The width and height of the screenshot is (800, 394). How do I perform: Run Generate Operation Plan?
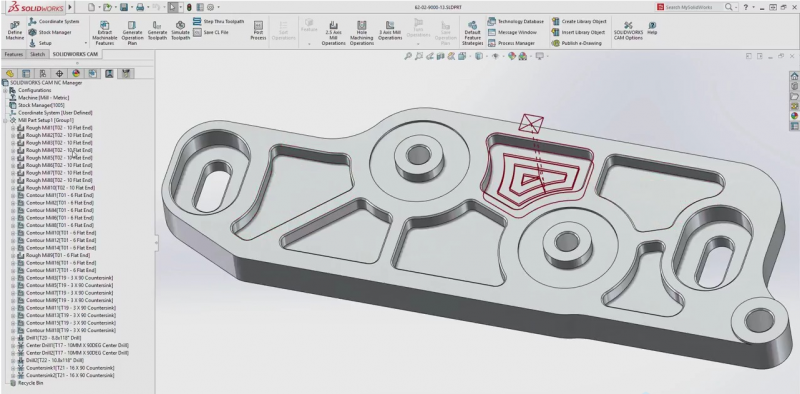132,33
